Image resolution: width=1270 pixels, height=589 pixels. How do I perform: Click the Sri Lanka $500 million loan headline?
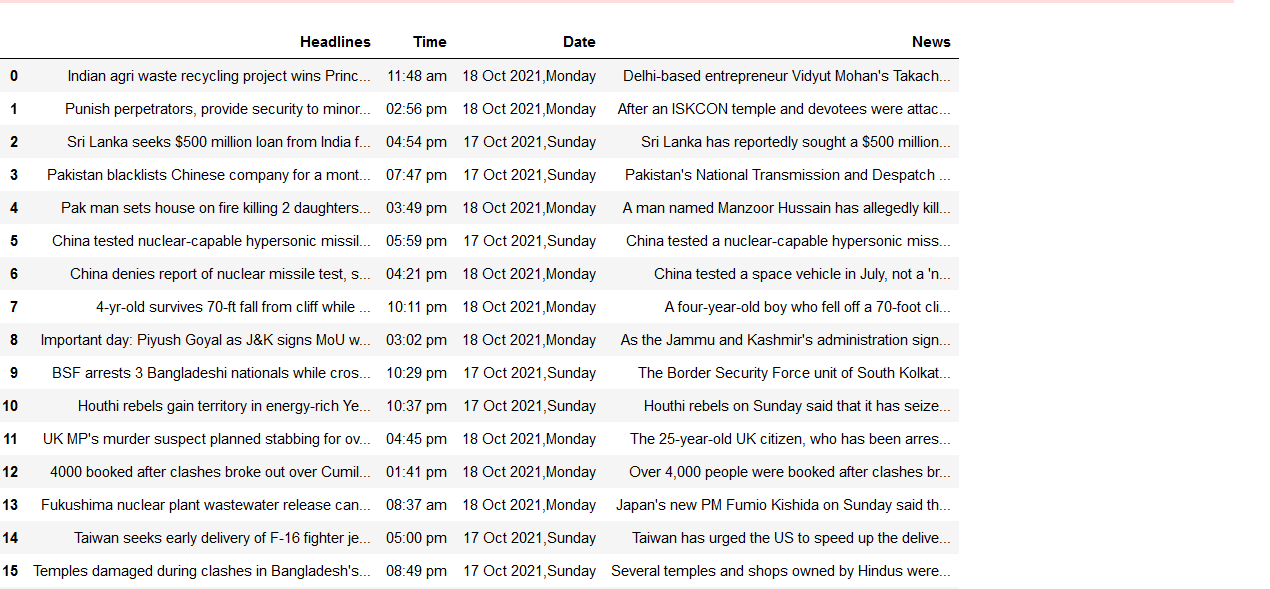pos(219,142)
